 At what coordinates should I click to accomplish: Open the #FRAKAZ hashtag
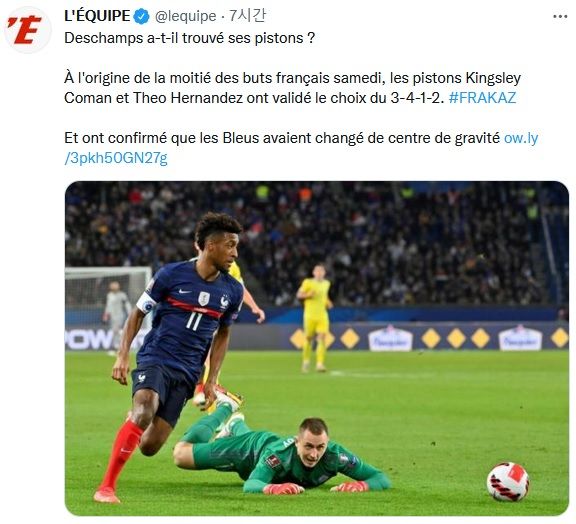[482, 98]
